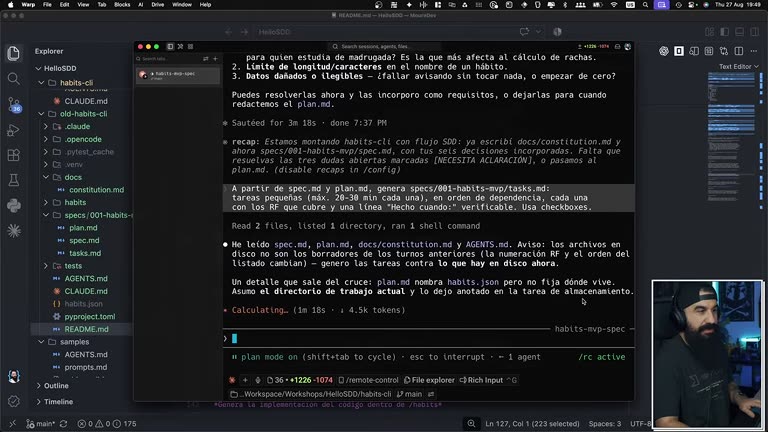Open the editor More Actions ellipsis
Viewport: 768px width, 432px height.
[x=754, y=51]
